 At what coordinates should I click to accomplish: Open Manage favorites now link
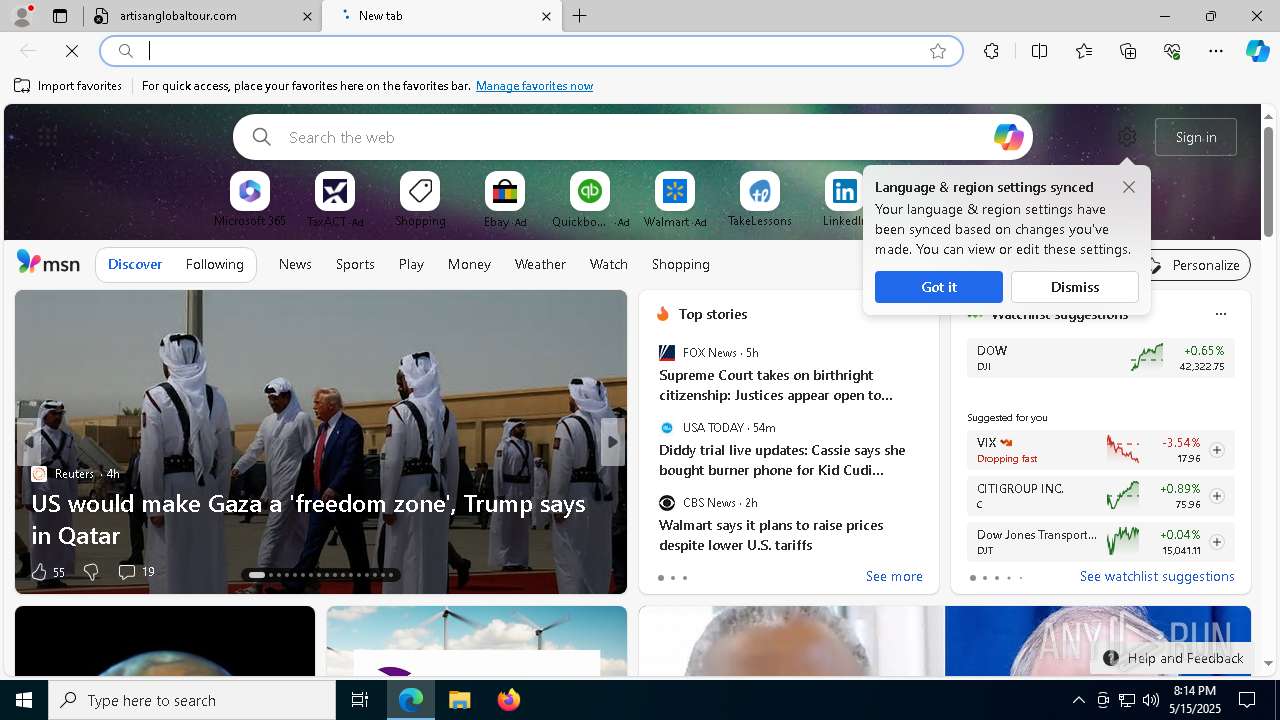coord(534,86)
